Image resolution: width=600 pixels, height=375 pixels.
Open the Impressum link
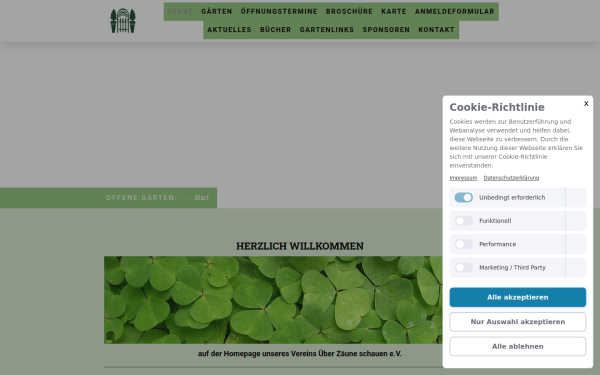[463, 178]
